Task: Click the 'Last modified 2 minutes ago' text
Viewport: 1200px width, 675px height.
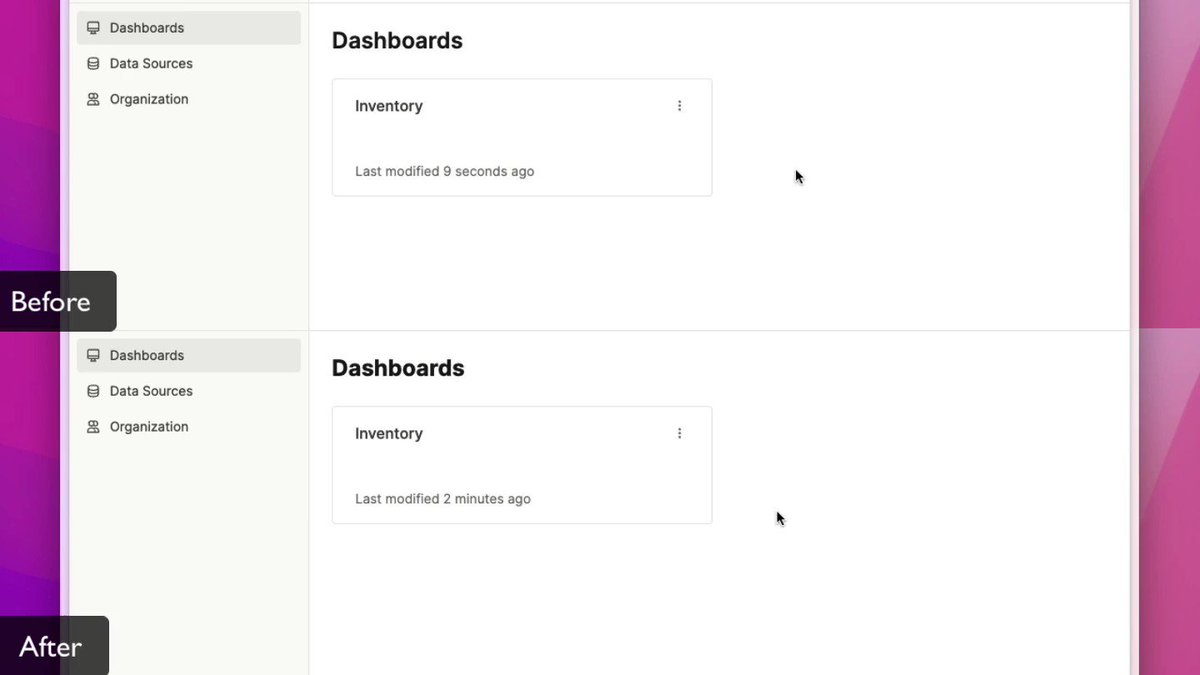Action: coord(443,499)
